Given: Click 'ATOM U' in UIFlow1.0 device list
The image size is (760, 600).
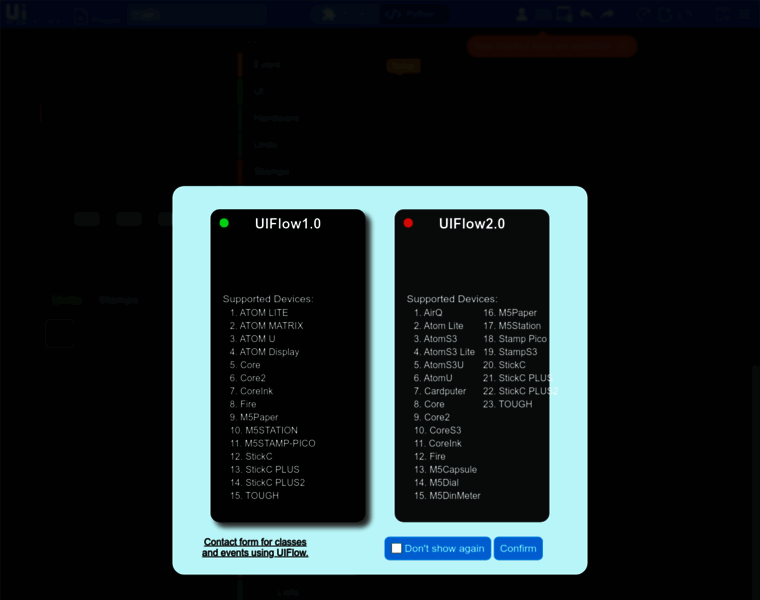Looking at the screenshot, I should click(257, 339).
